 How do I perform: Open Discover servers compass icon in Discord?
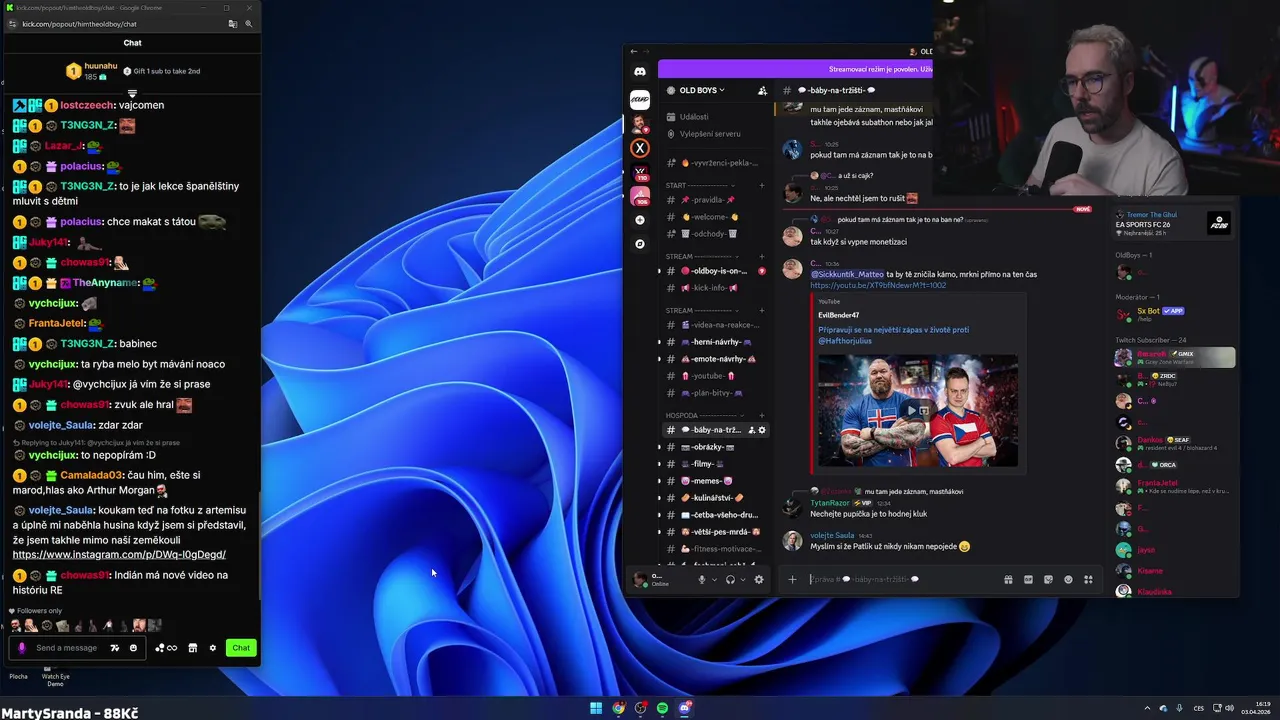pos(640,244)
